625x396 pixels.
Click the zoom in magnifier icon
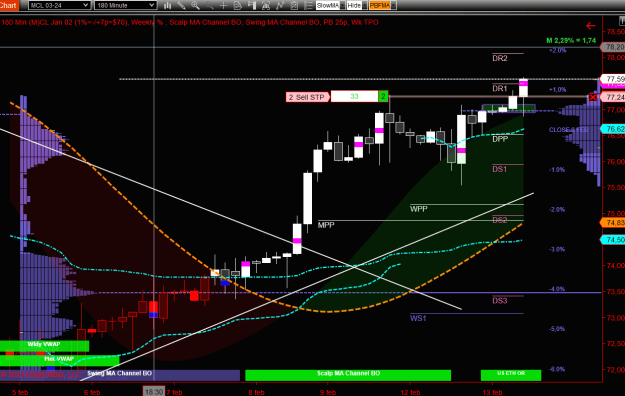pyautogui.click(x=195, y=5)
